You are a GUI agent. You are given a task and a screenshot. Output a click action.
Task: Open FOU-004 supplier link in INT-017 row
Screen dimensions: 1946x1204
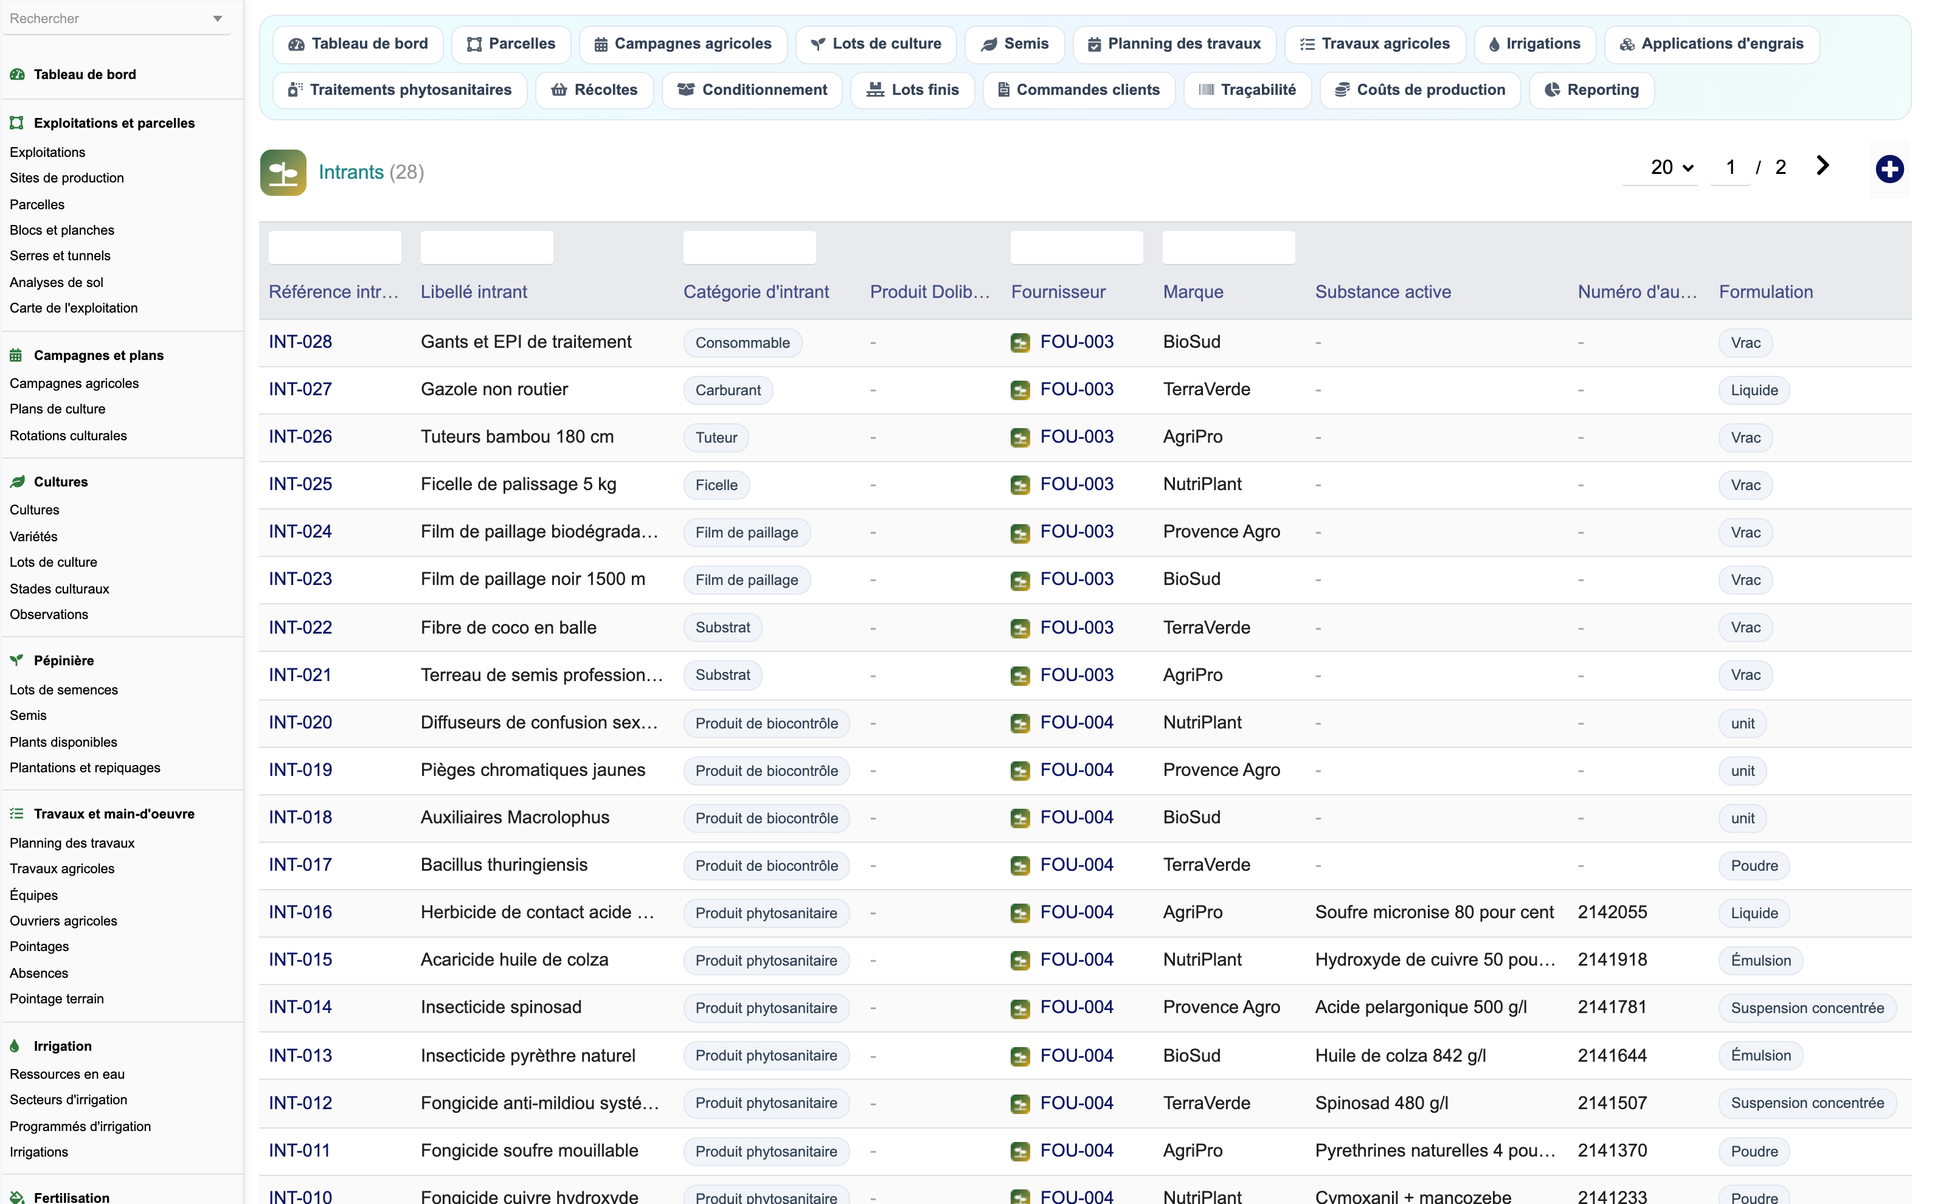[1077, 865]
